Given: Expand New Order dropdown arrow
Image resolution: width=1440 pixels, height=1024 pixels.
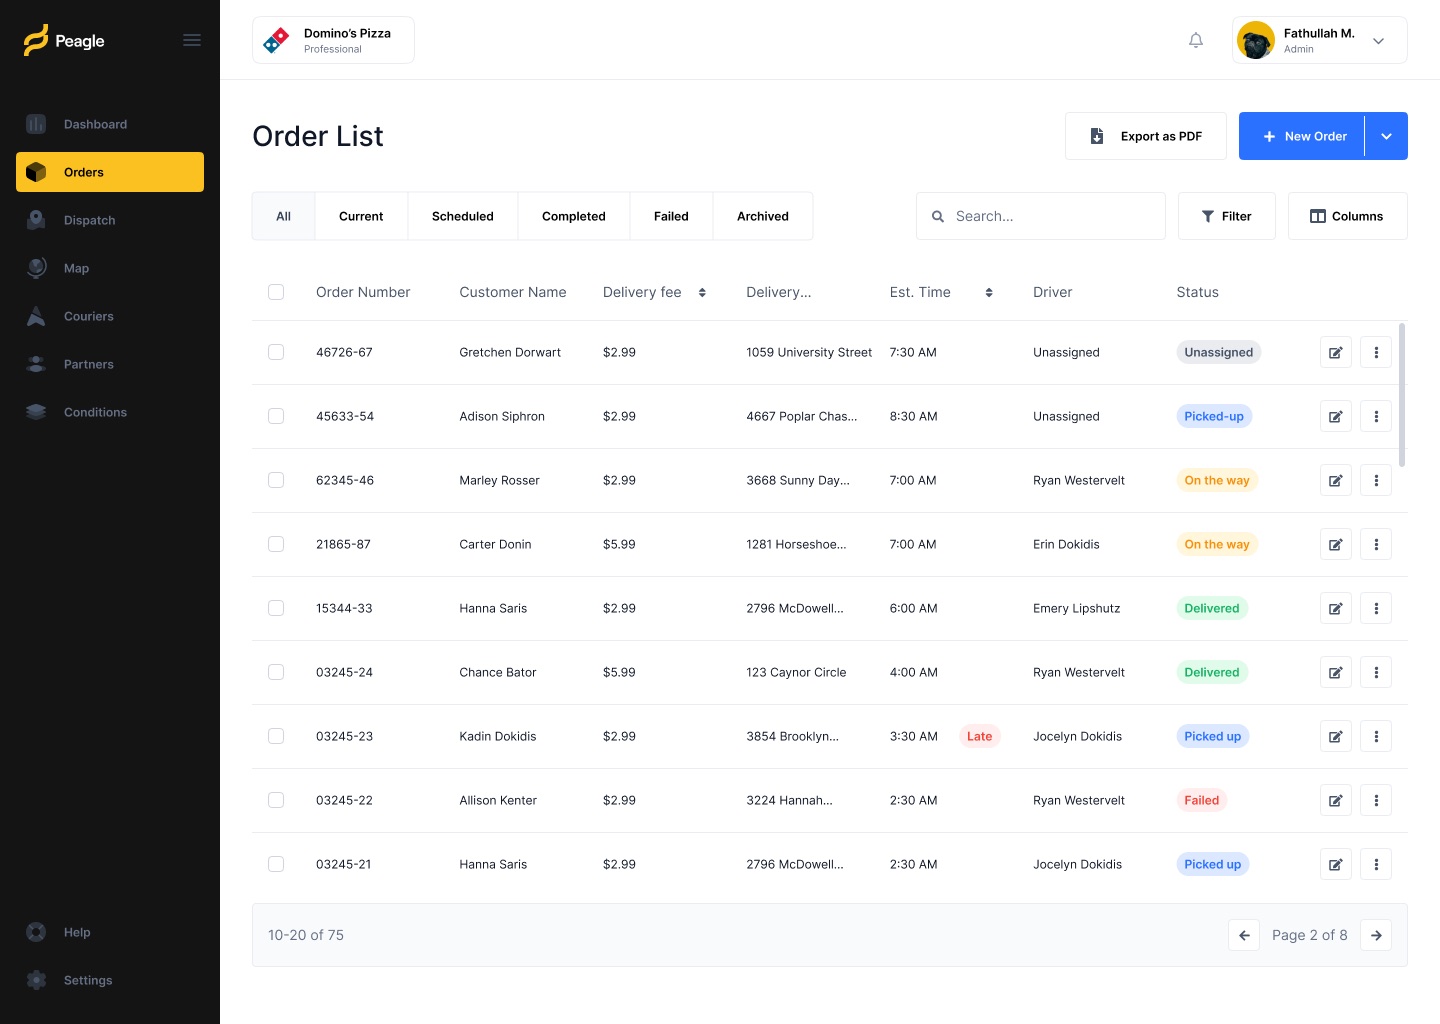Looking at the screenshot, I should point(1386,136).
